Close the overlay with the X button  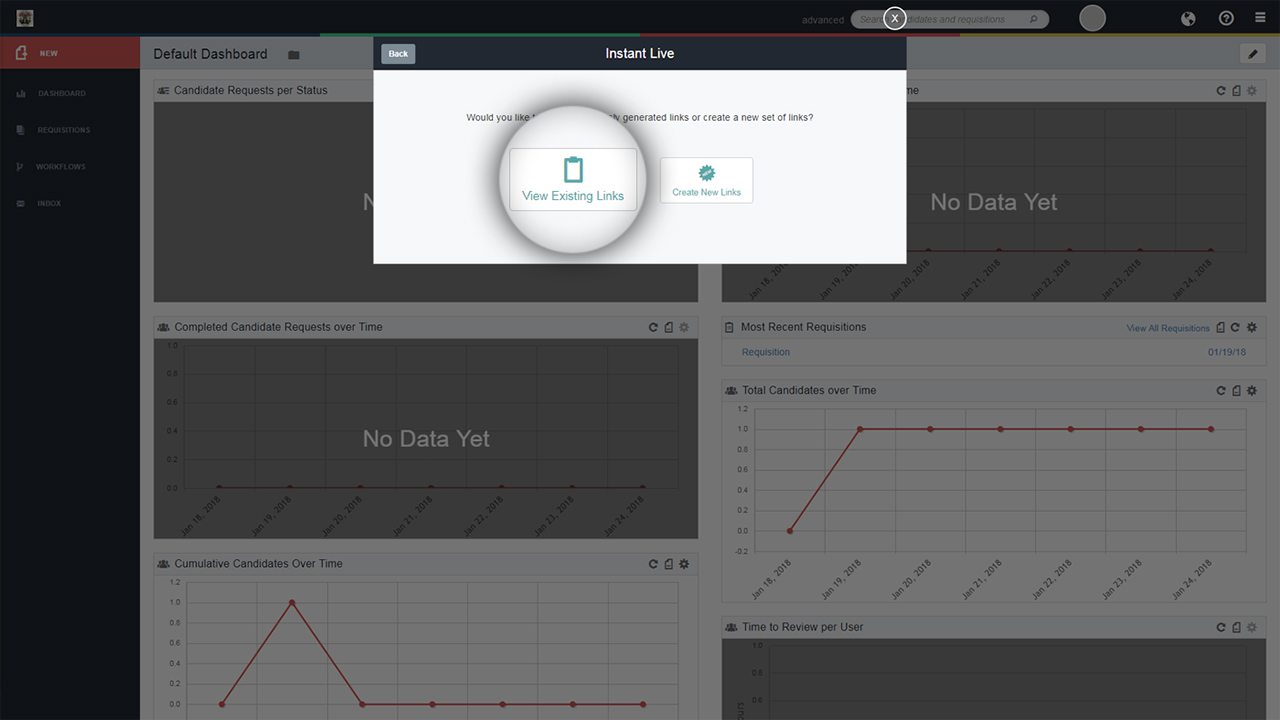895,18
